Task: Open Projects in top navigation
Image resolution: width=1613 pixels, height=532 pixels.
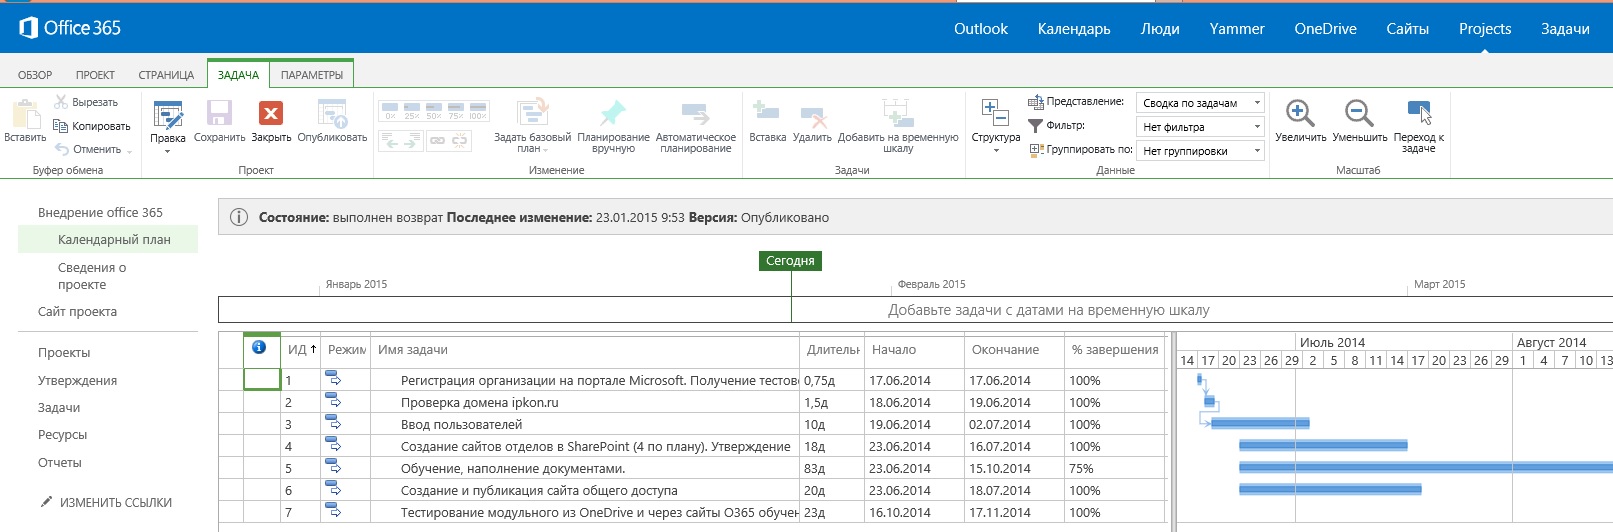Action: (x=1484, y=29)
